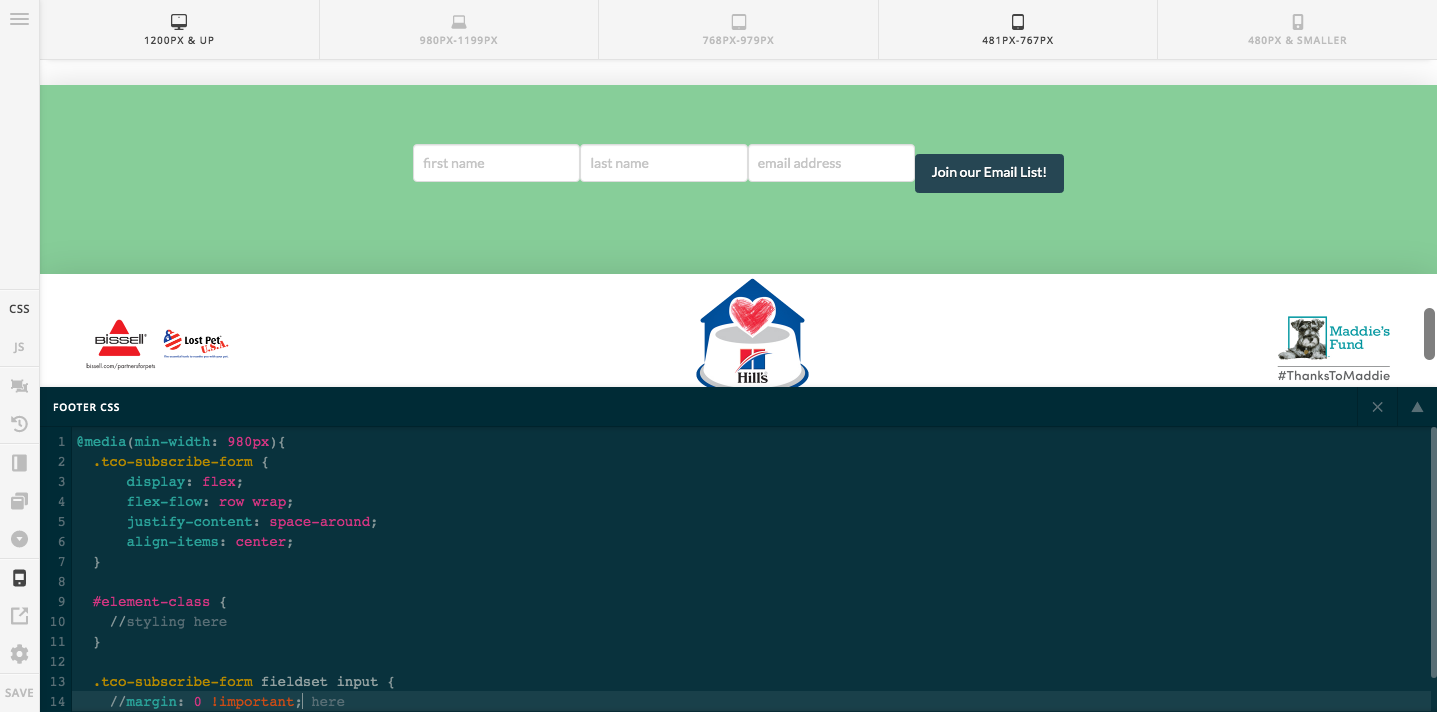Open the JS editor from sidebar

19,347
